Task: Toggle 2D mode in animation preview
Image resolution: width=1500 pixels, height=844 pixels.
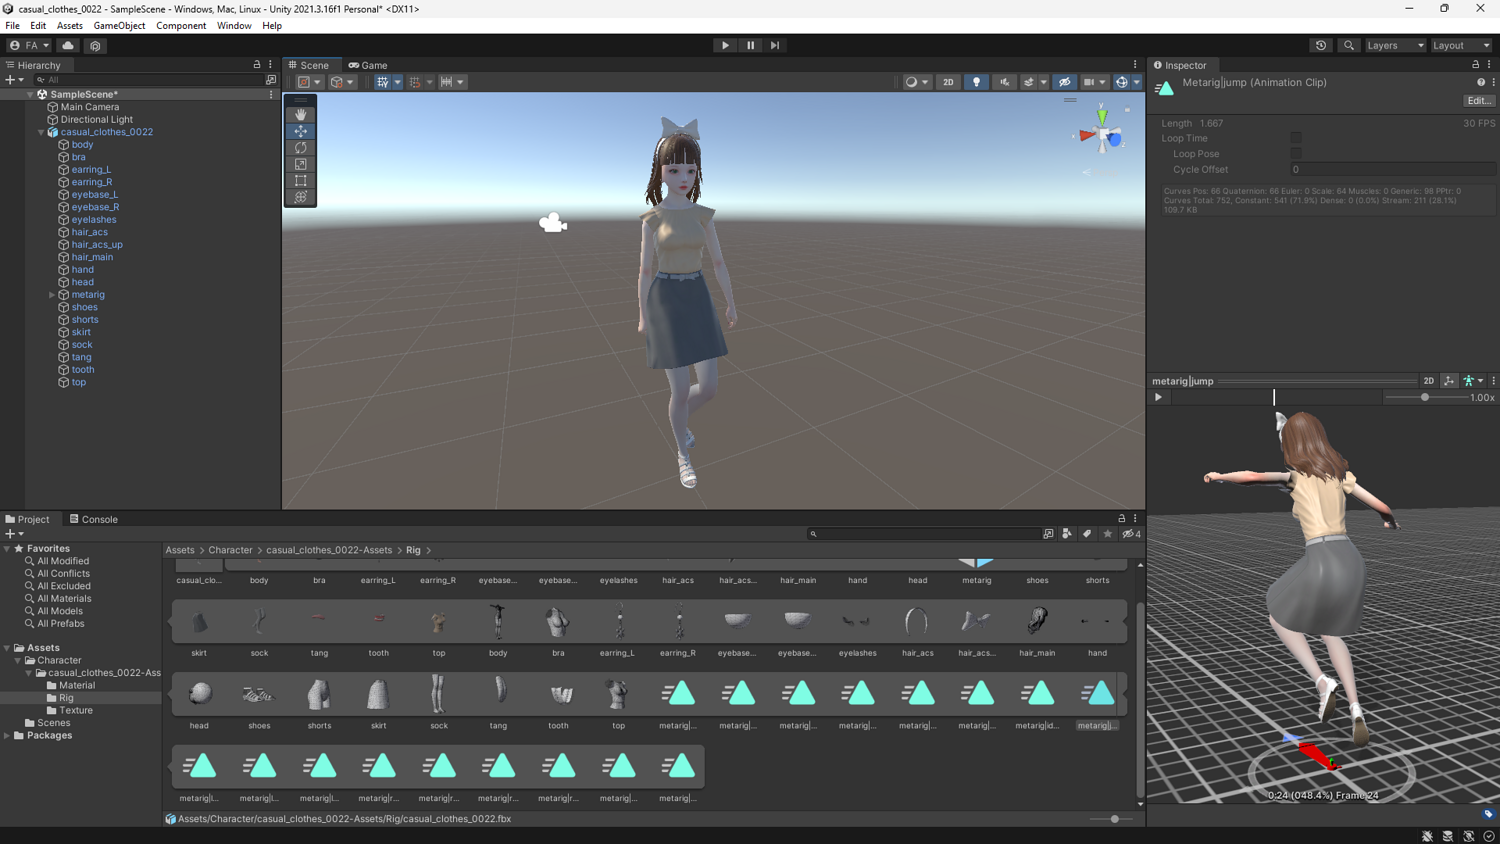Action: (x=1429, y=381)
